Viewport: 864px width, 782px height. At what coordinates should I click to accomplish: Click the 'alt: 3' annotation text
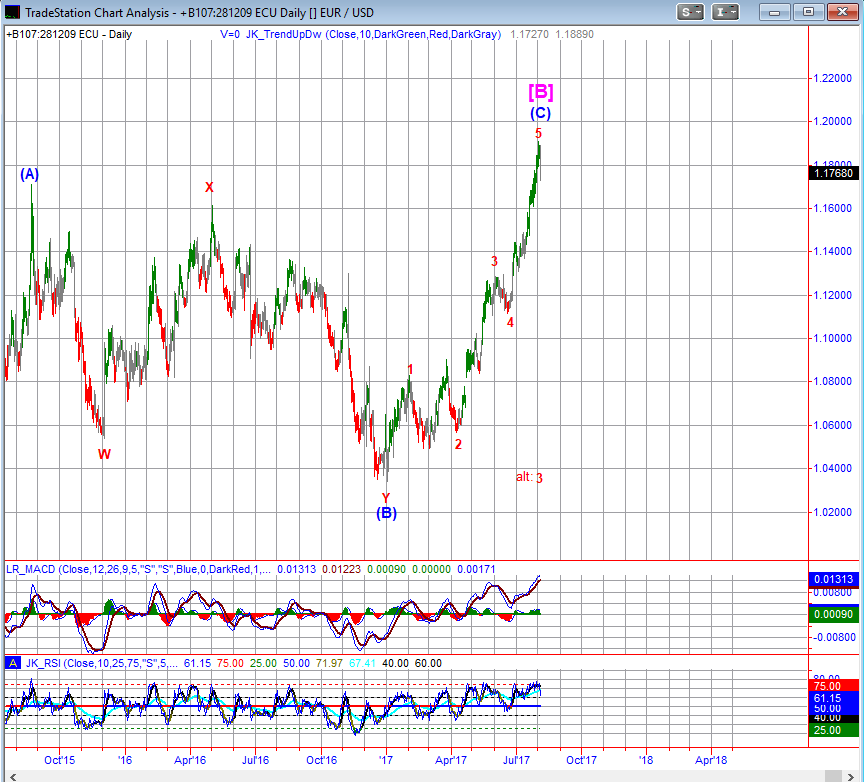pyautogui.click(x=529, y=477)
